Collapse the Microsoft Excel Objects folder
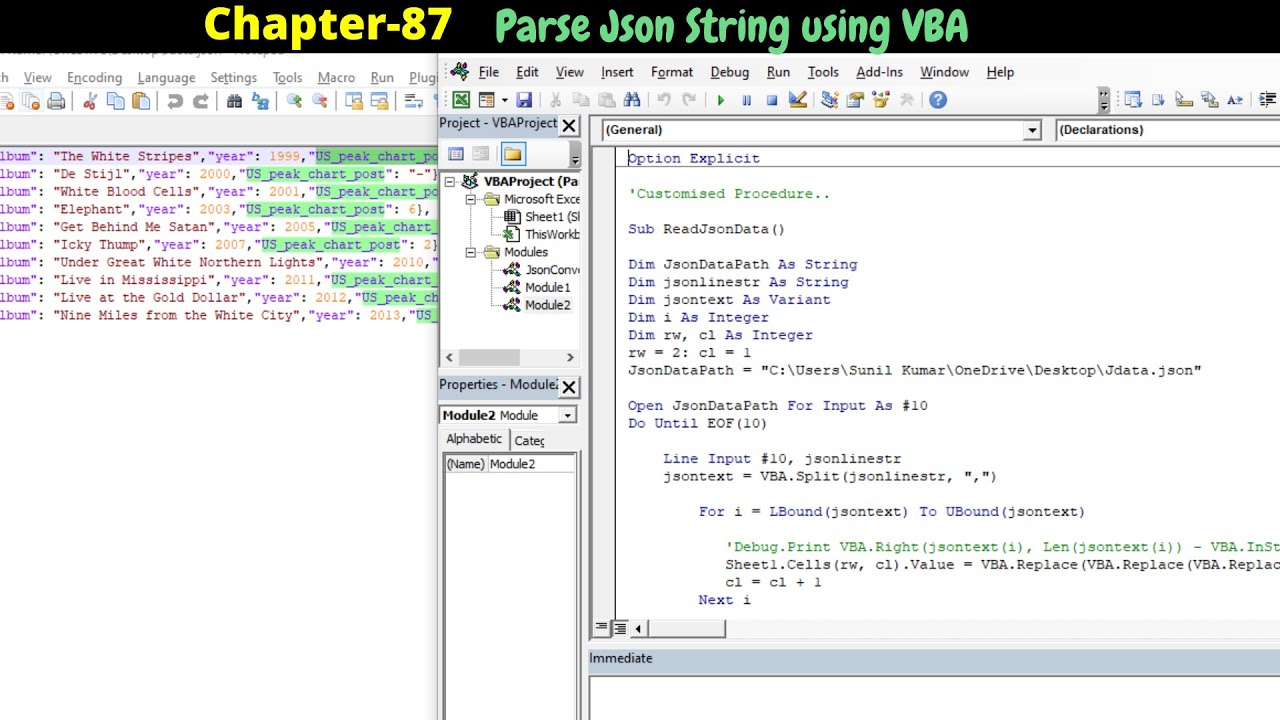Image resolution: width=1280 pixels, height=720 pixels. pos(470,200)
